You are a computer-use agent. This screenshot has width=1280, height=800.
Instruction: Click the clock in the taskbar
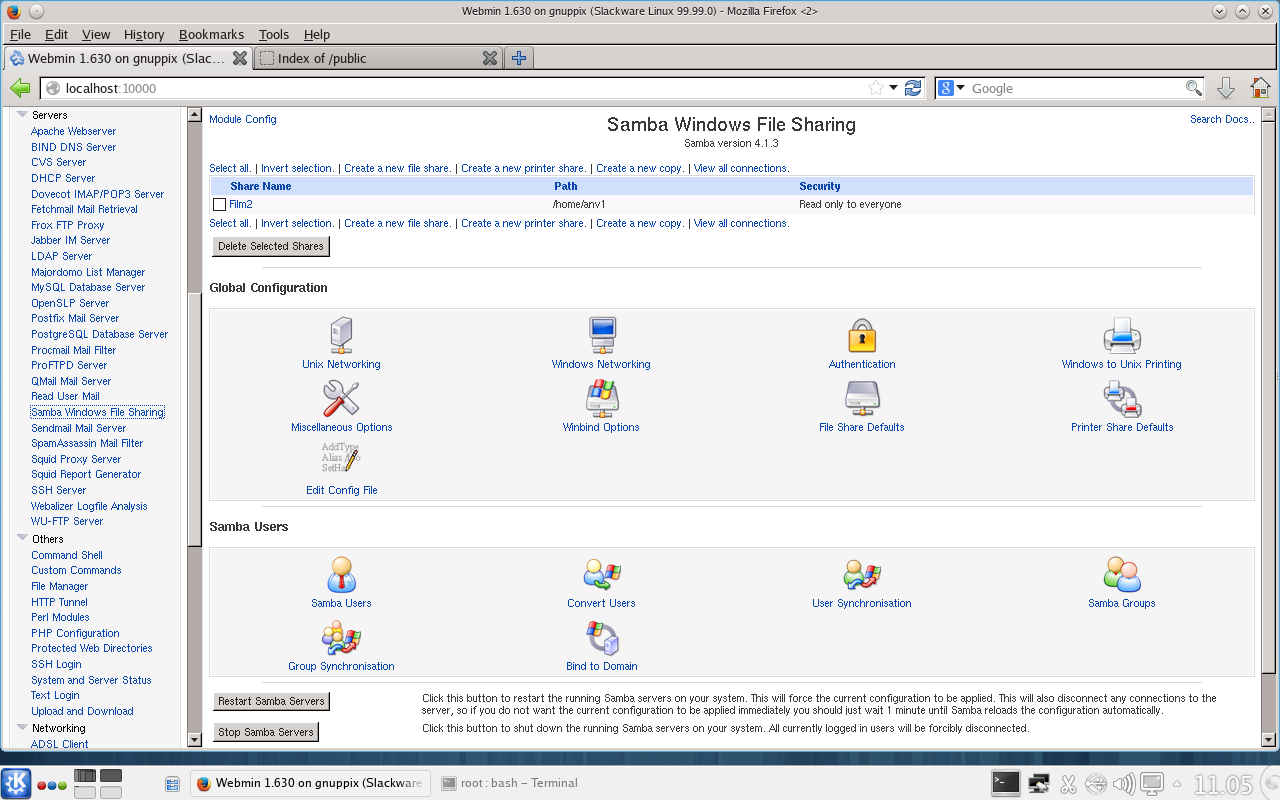pyautogui.click(x=1224, y=783)
